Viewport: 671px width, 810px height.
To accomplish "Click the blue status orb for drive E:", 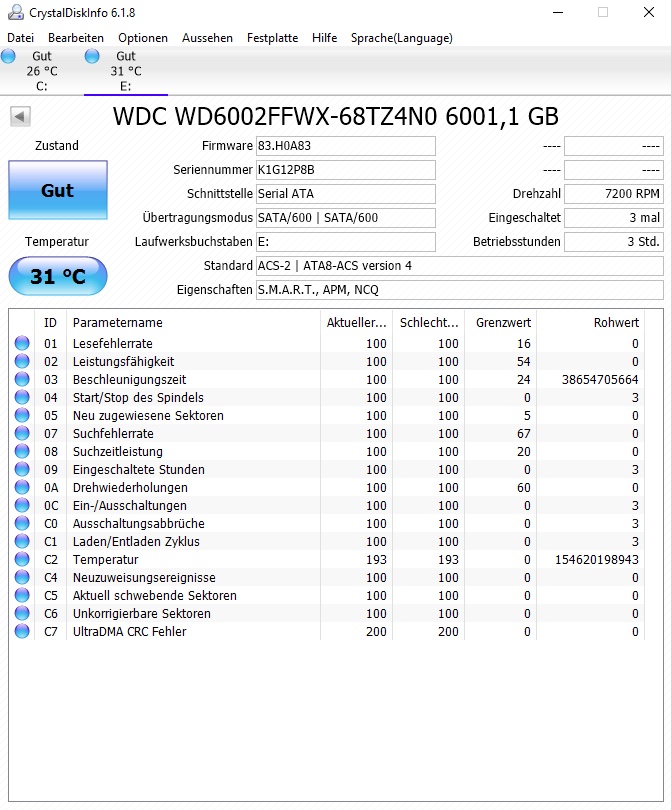I will 92,56.
